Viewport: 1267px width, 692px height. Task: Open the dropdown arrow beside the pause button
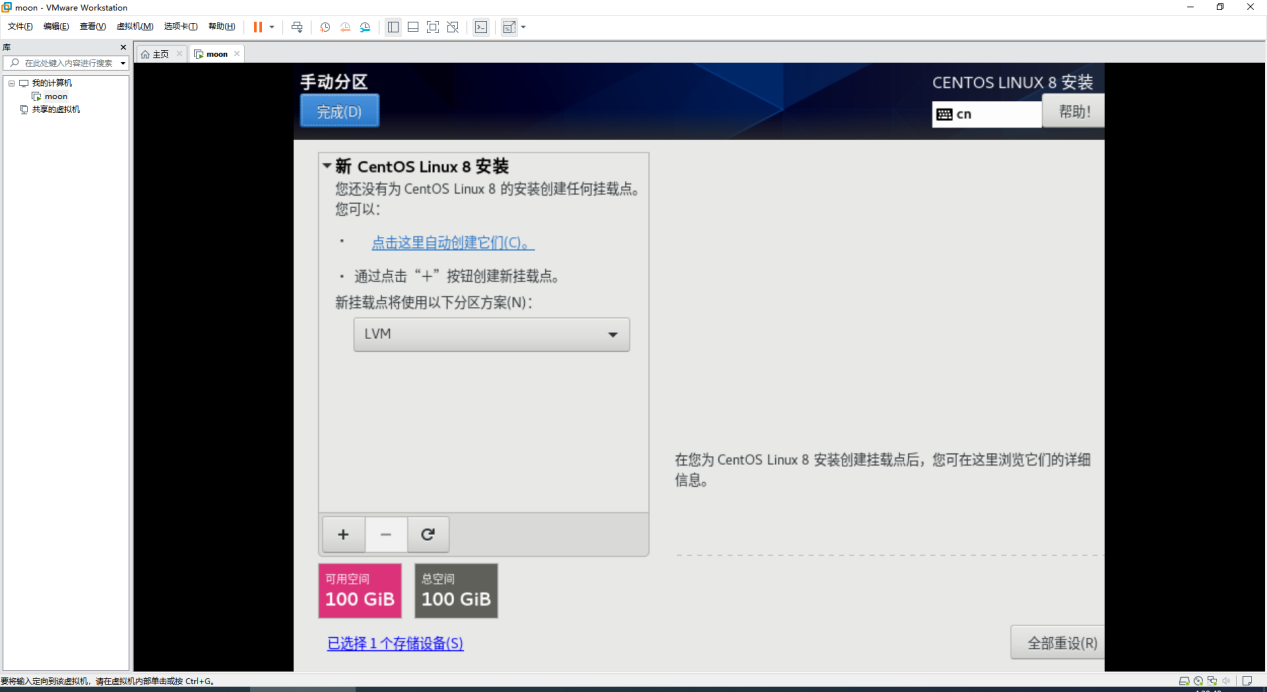pos(272,27)
